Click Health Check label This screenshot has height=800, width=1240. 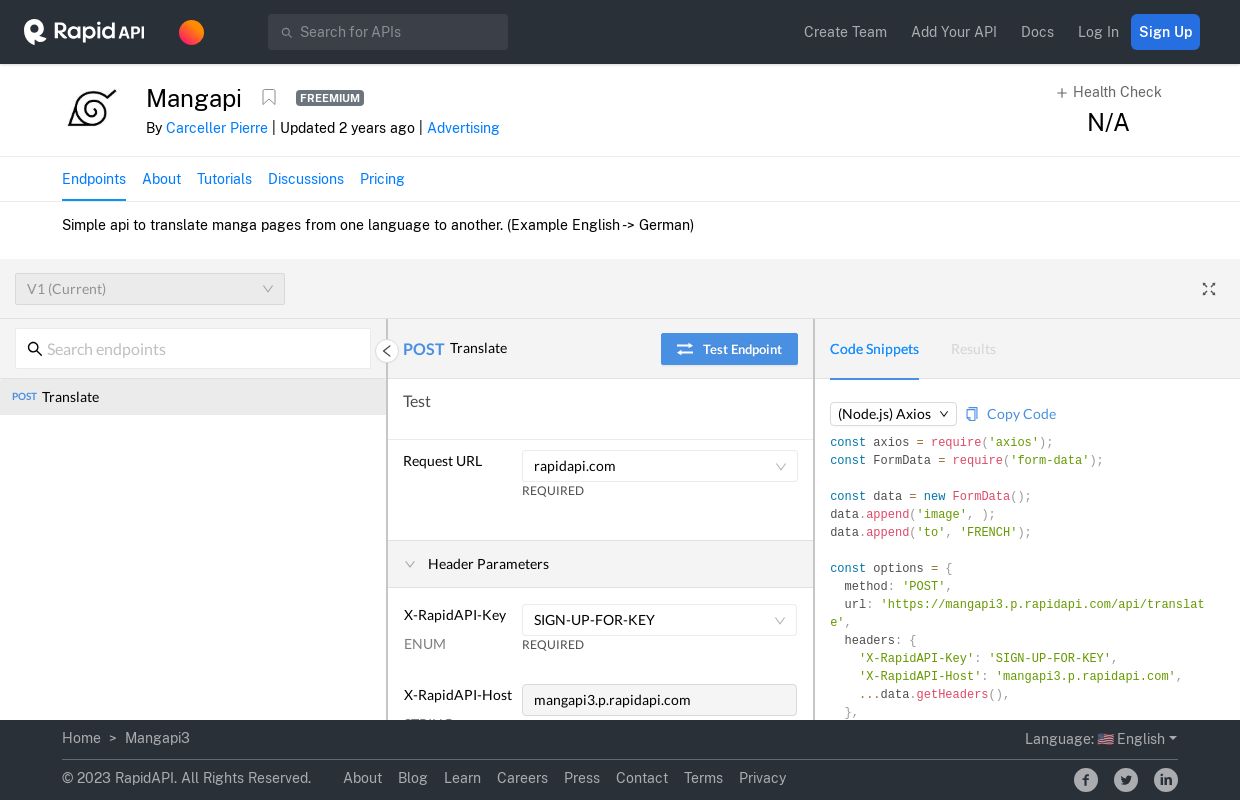coord(1117,92)
